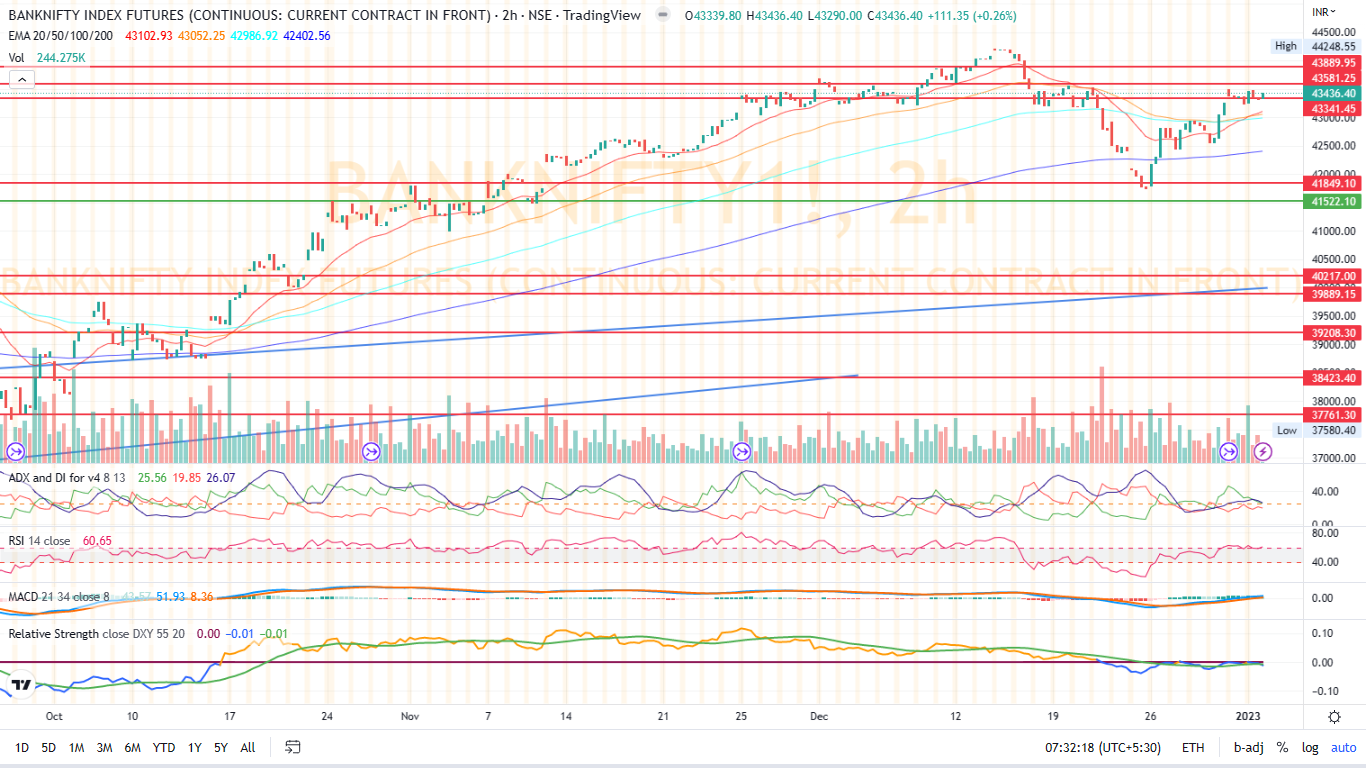The height and width of the screenshot is (768, 1366).
Task: Click the 43889.95 resistance price label
Action: (x=1333, y=62)
